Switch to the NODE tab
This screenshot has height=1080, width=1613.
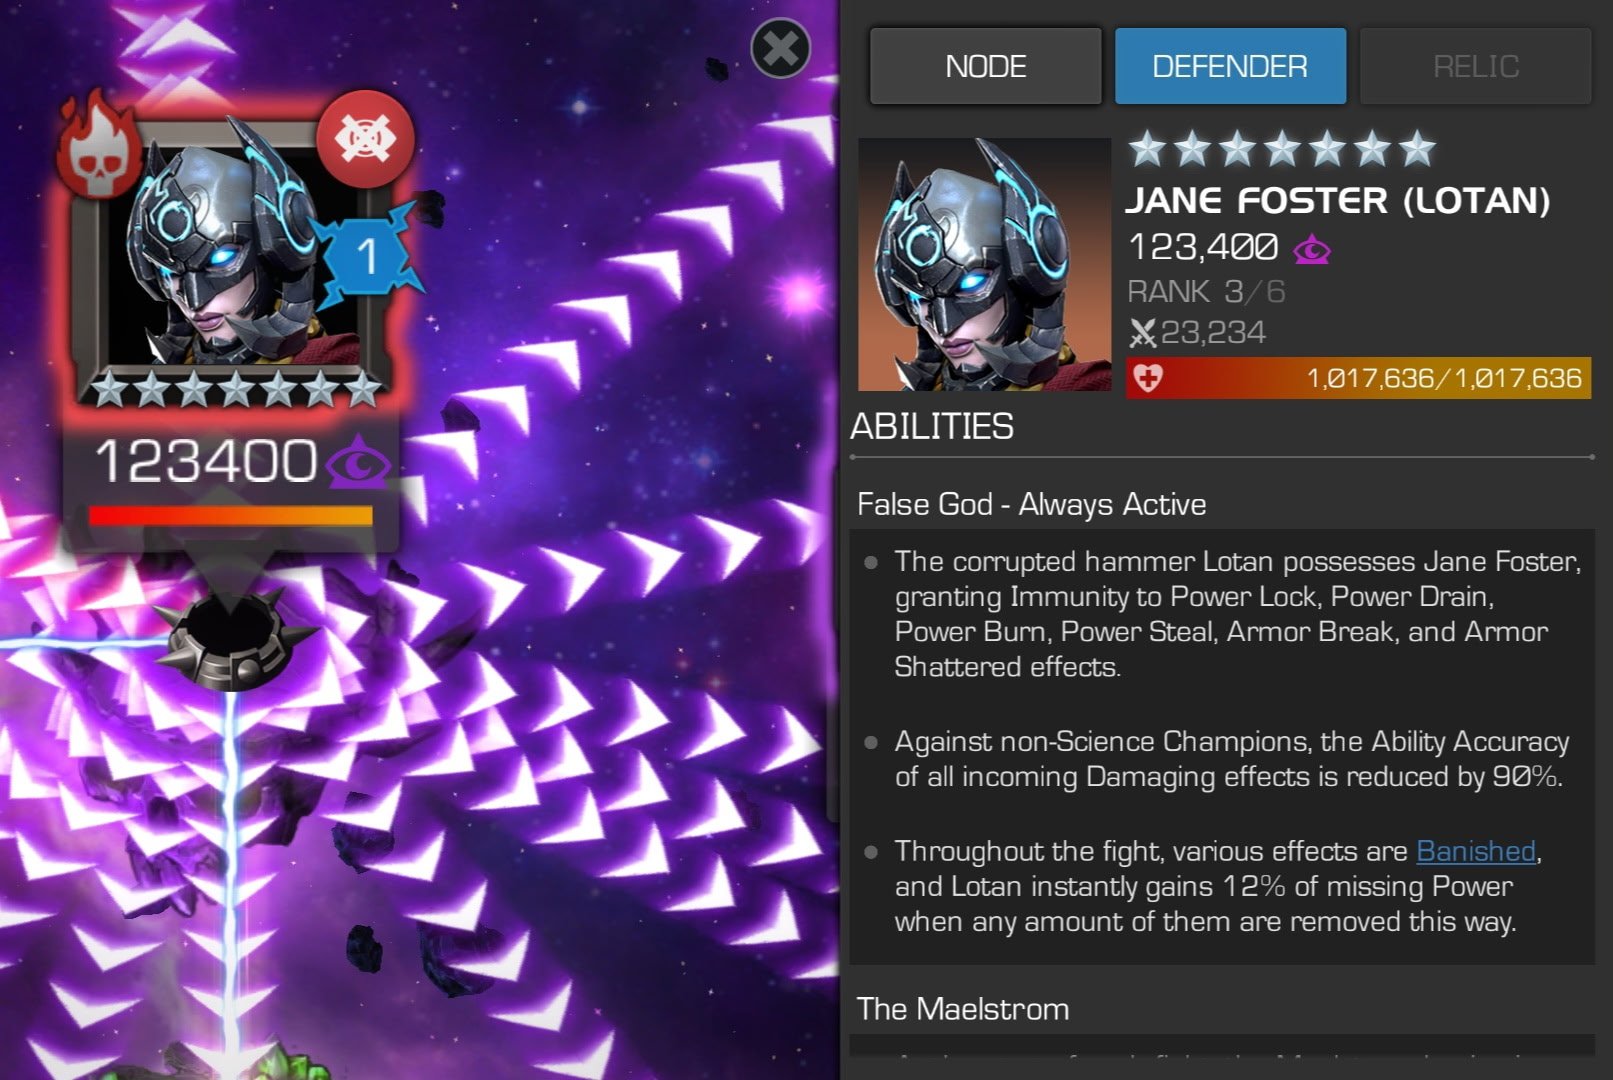[x=985, y=66]
